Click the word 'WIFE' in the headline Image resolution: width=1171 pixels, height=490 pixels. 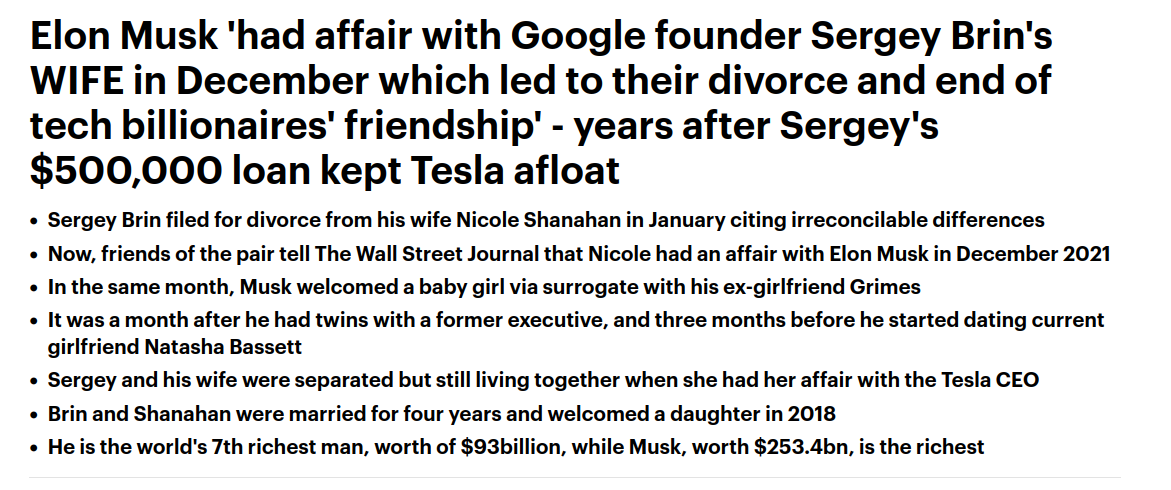click(76, 81)
